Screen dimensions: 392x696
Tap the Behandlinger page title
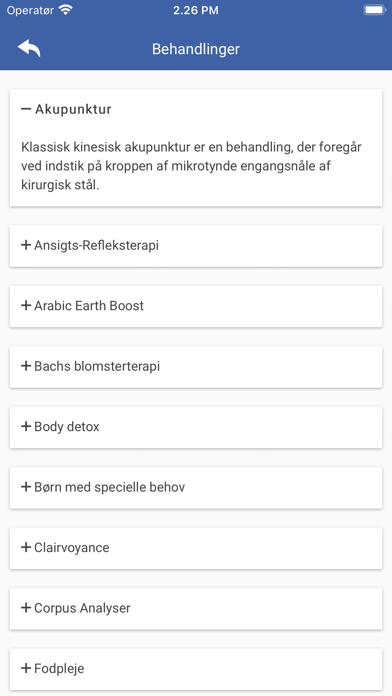[x=196, y=49]
